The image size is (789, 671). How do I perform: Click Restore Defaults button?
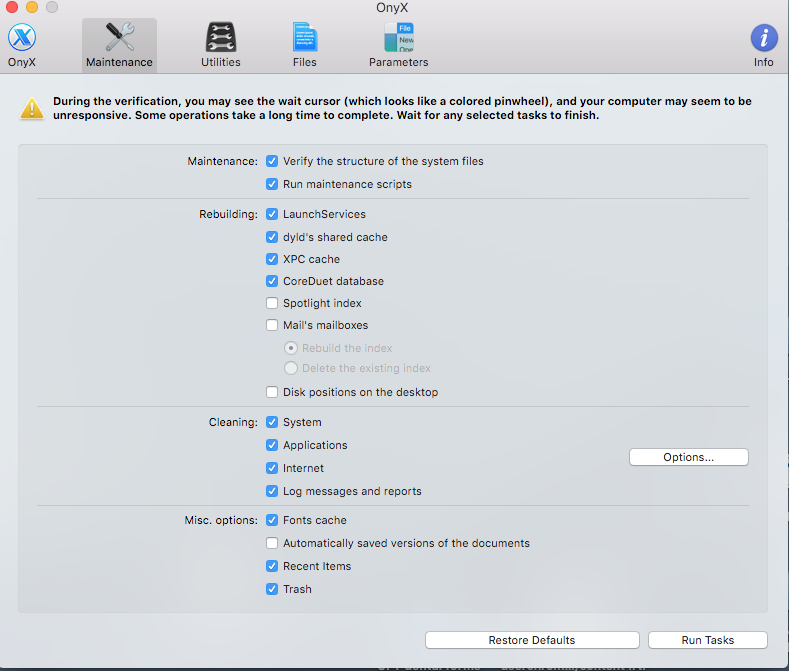pyautogui.click(x=532, y=640)
